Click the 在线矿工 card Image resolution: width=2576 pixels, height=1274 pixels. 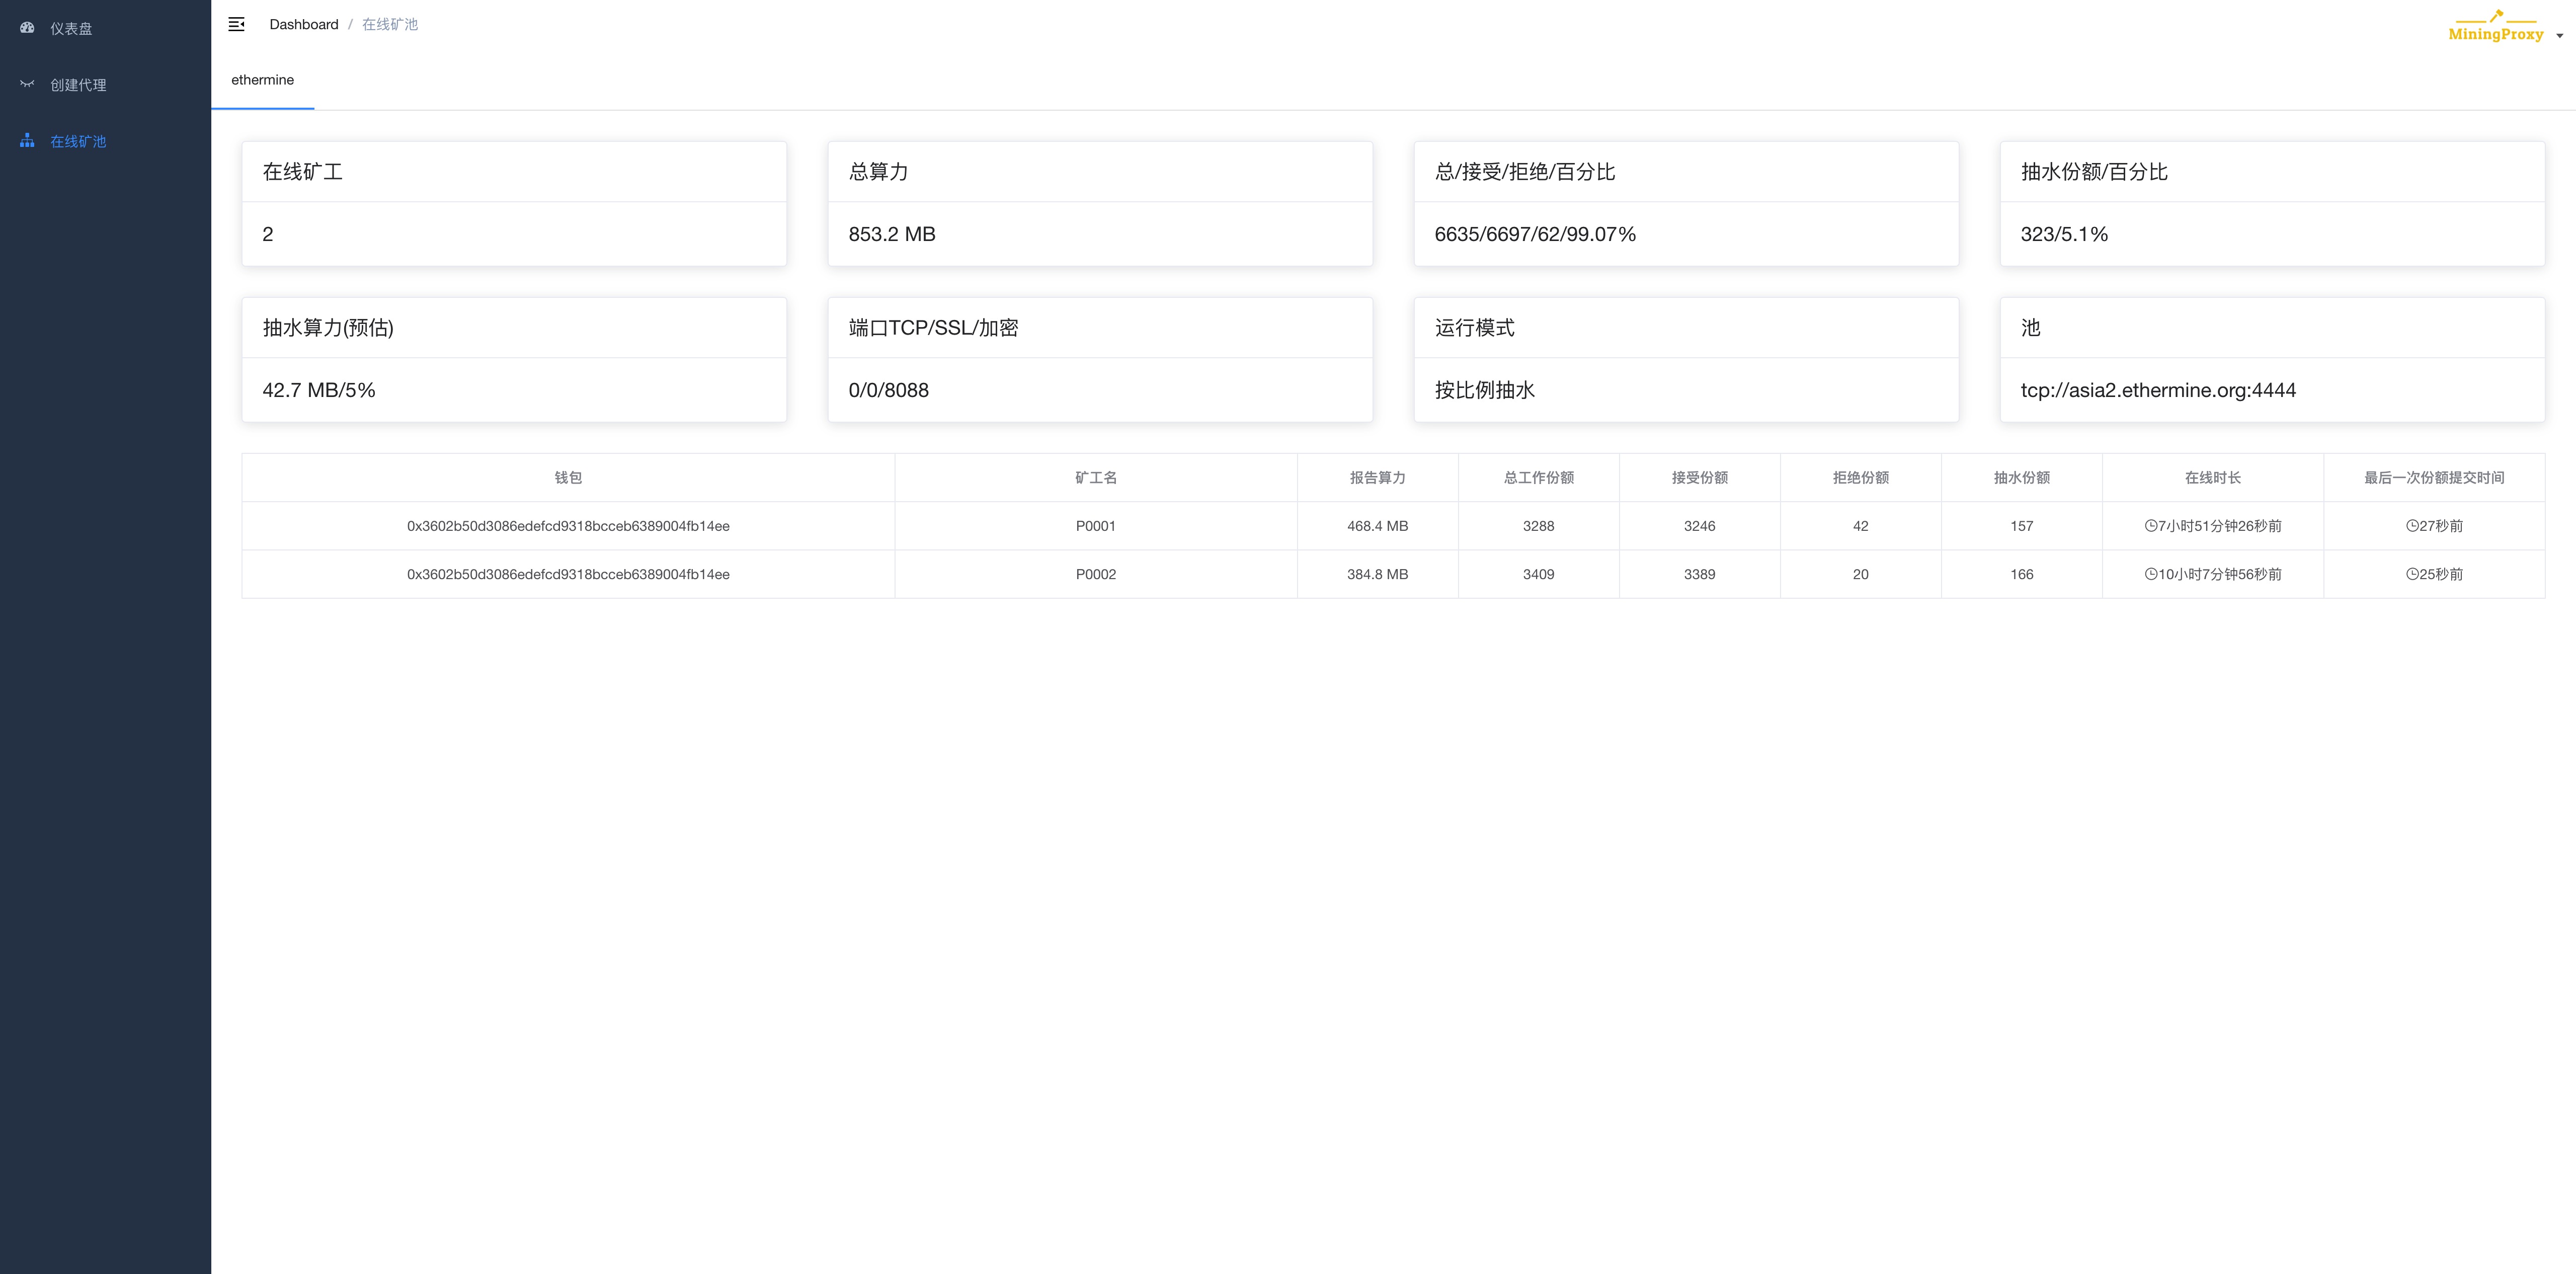point(514,203)
